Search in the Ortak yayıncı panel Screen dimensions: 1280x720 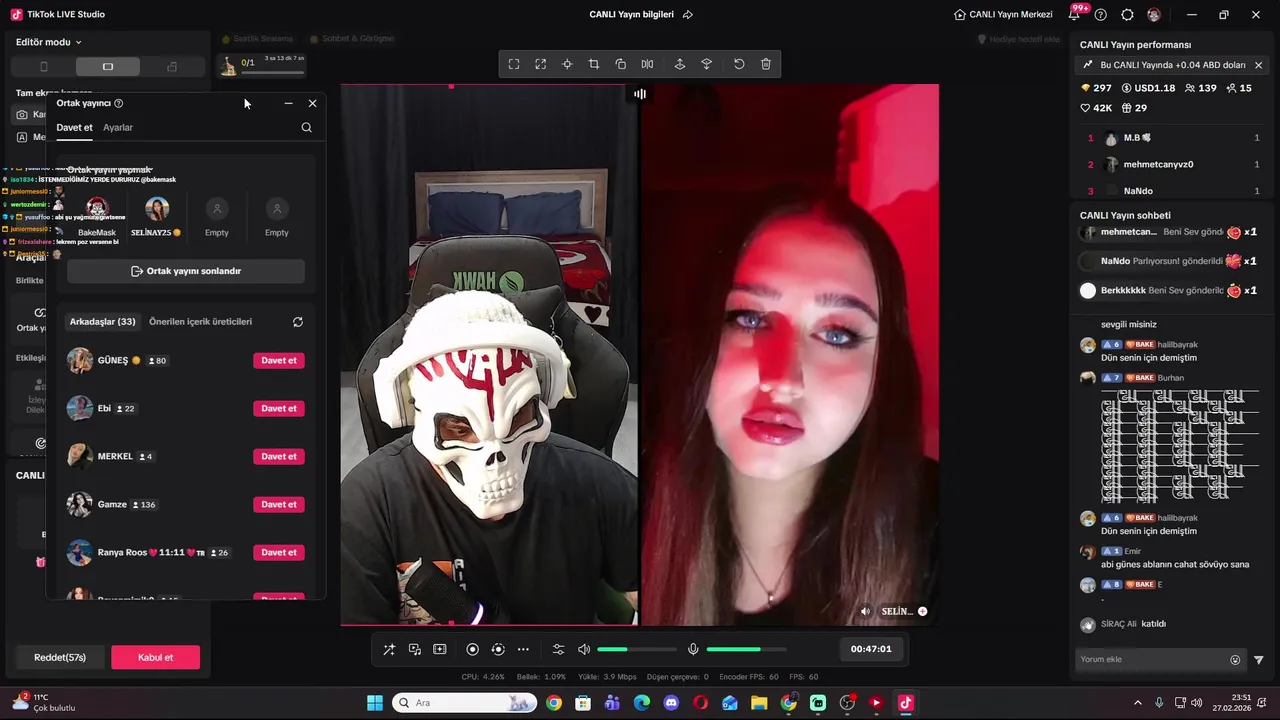pos(306,127)
